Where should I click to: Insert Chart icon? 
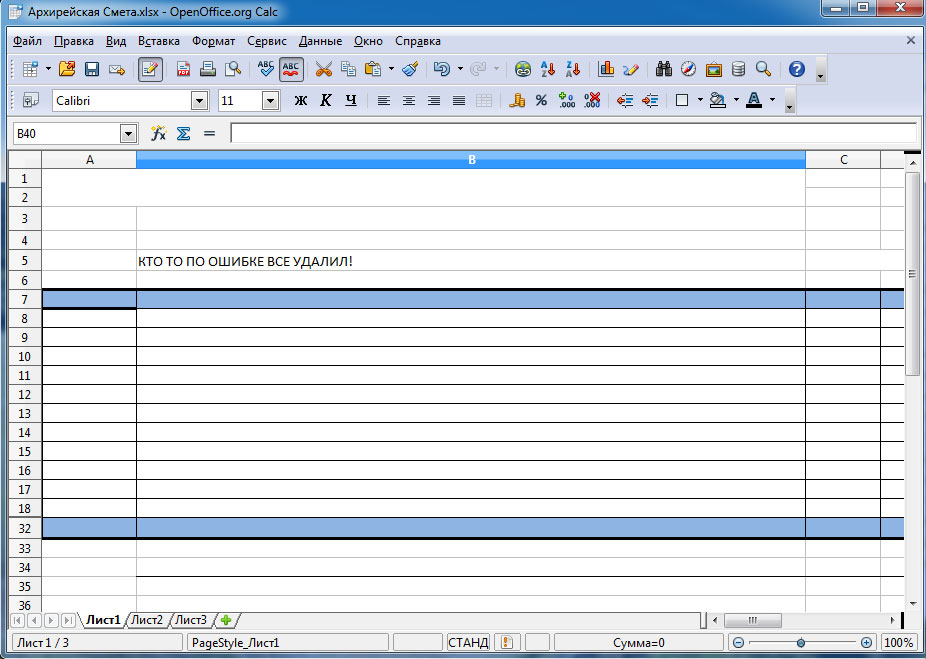pyautogui.click(x=606, y=70)
